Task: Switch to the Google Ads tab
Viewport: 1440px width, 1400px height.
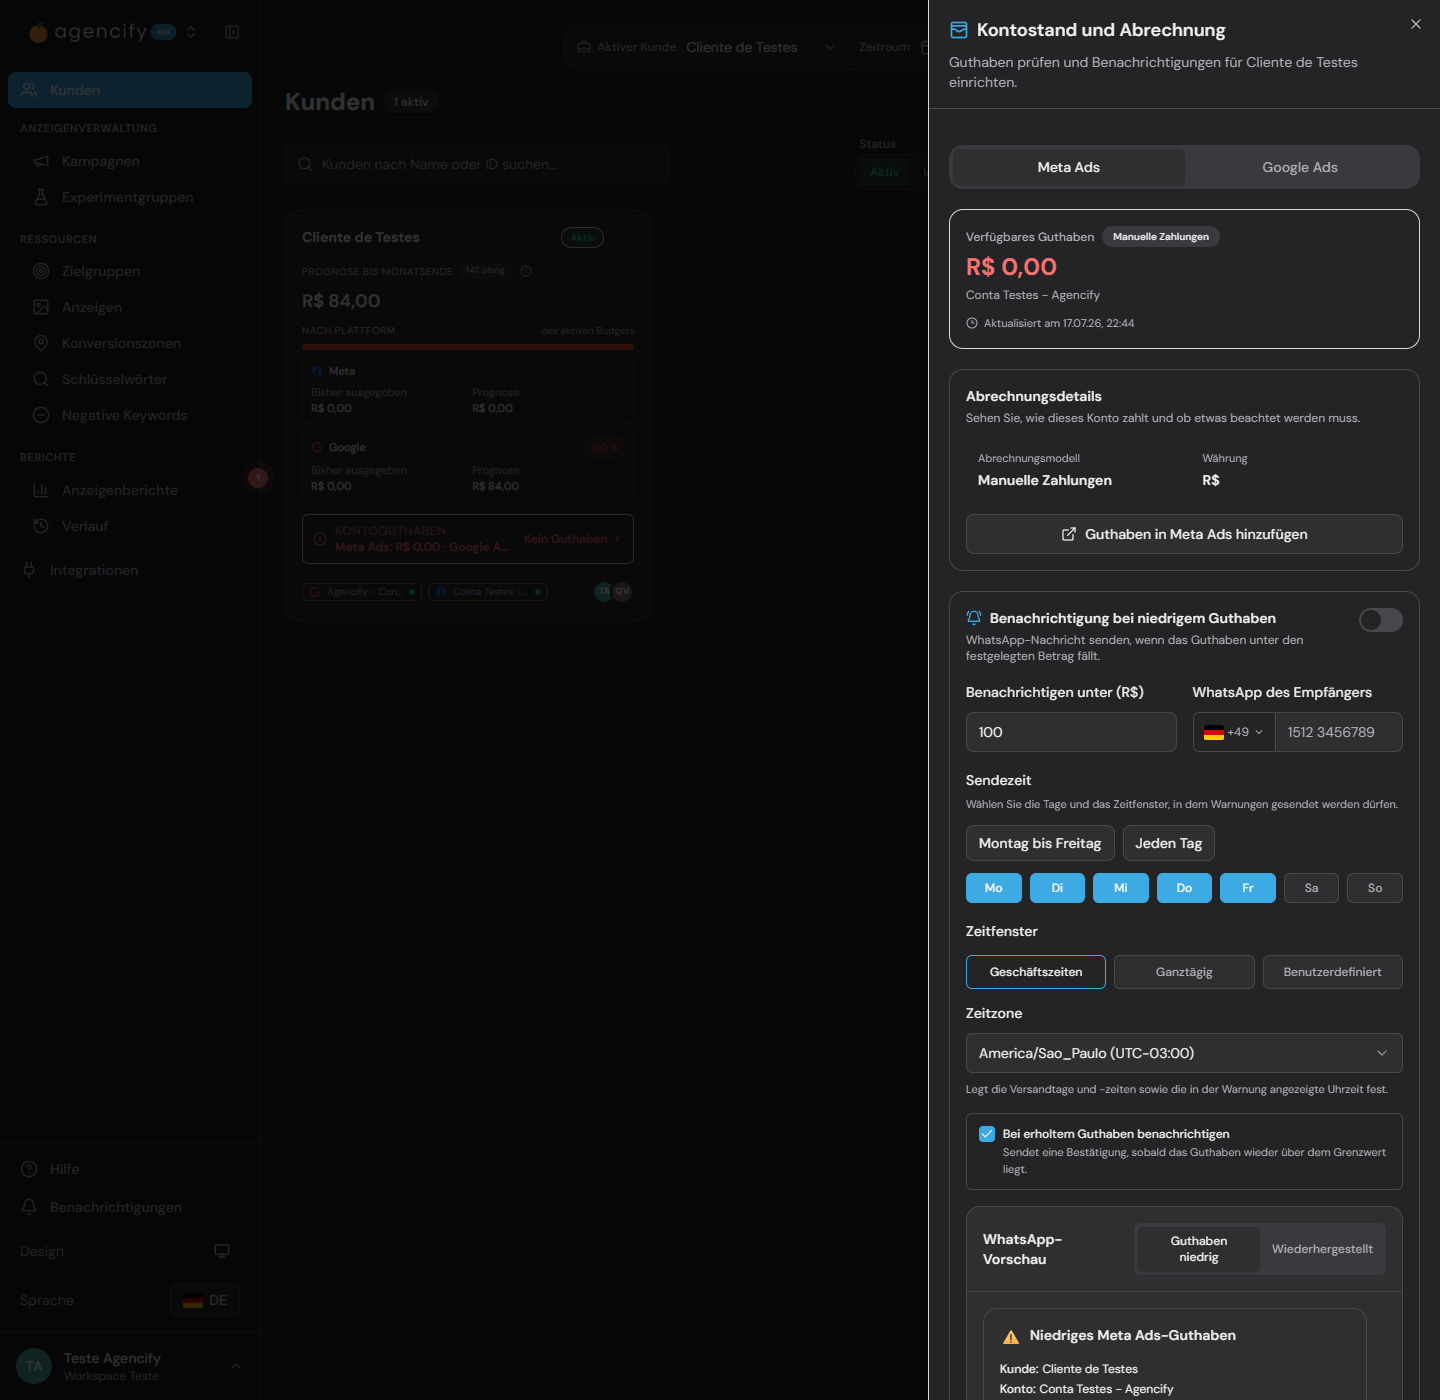Action: tap(1300, 167)
